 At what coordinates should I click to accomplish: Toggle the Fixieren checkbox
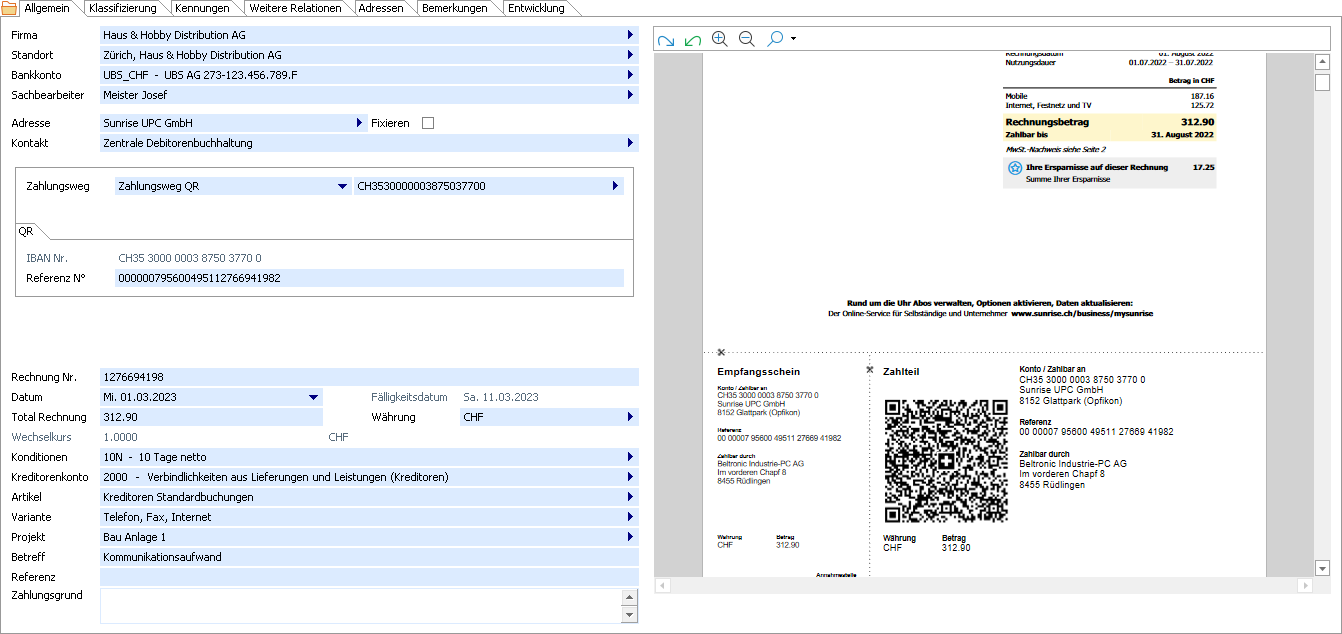pyautogui.click(x=428, y=123)
